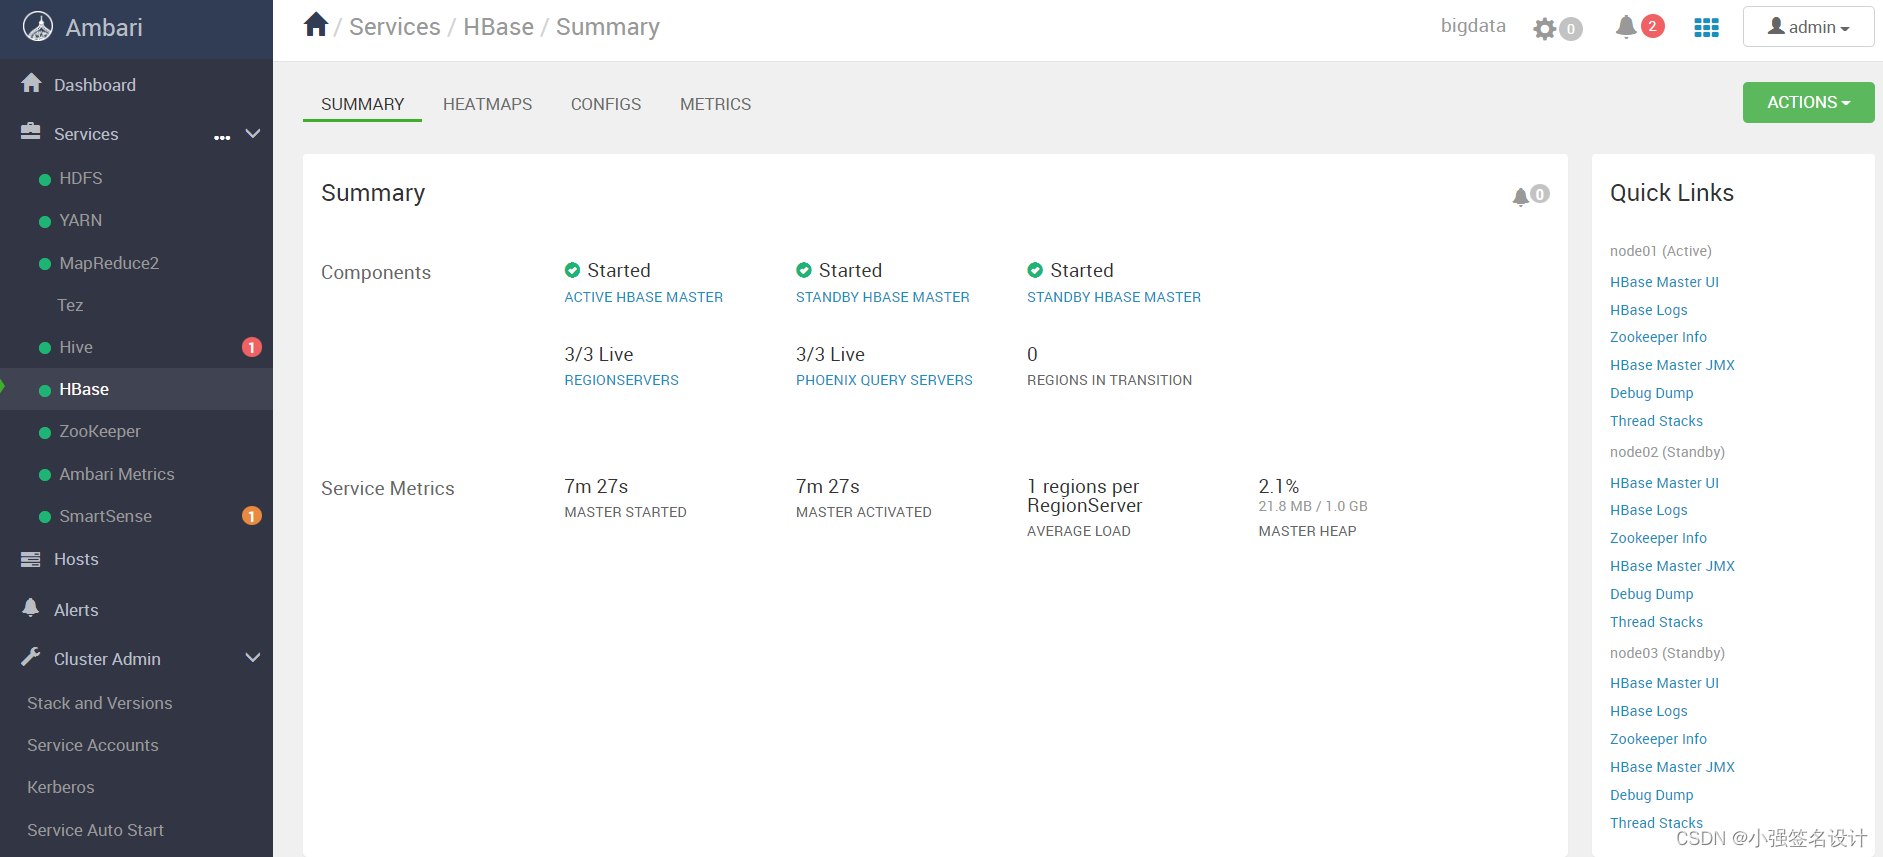The width and height of the screenshot is (1883, 857).
Task: Open alerts bell with red badge
Action: coord(1626,27)
